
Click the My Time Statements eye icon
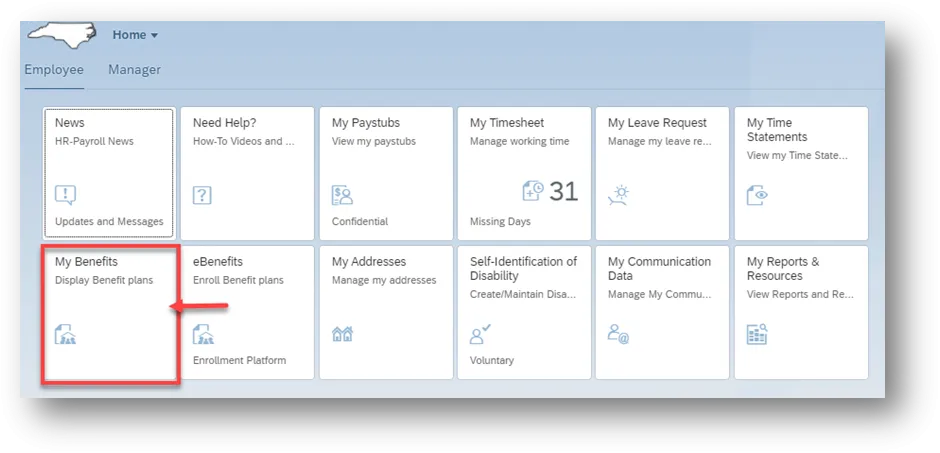(757, 195)
